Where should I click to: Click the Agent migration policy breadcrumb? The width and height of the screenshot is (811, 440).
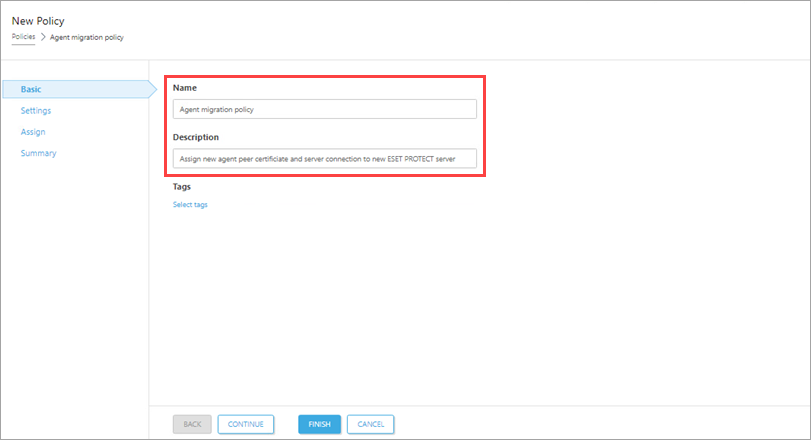coord(87,37)
